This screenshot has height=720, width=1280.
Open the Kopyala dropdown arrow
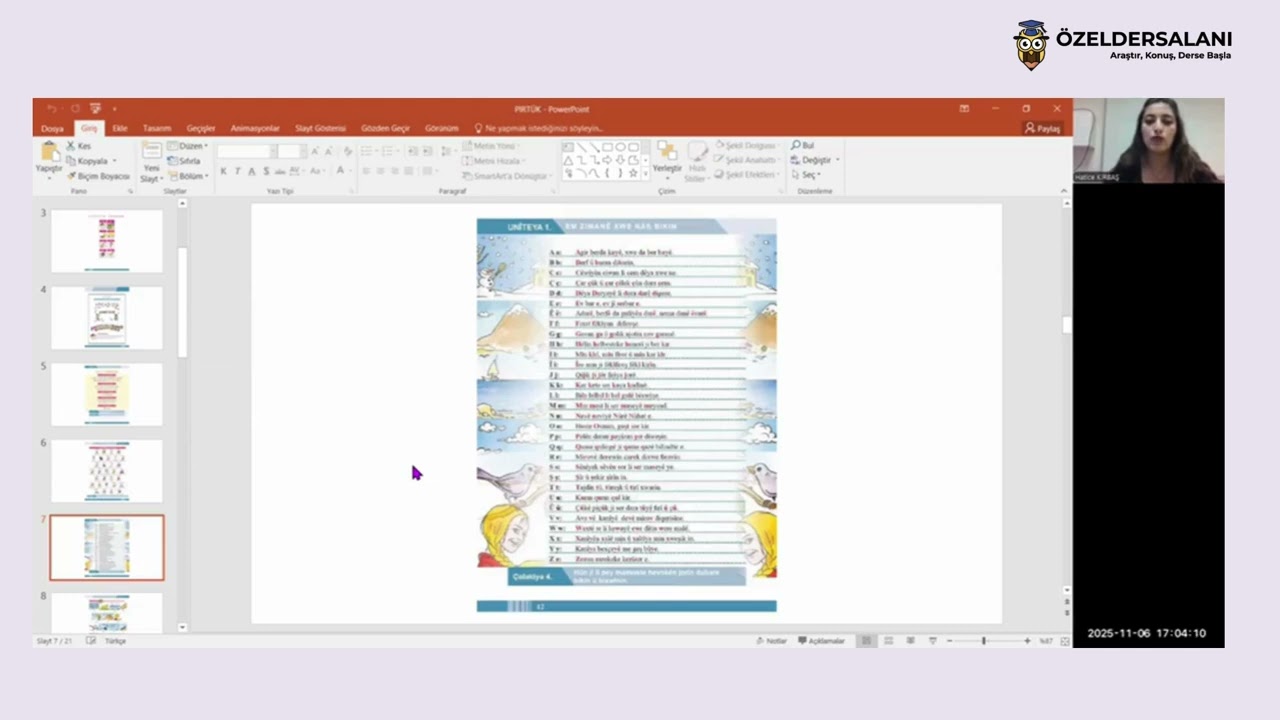[x=114, y=161]
